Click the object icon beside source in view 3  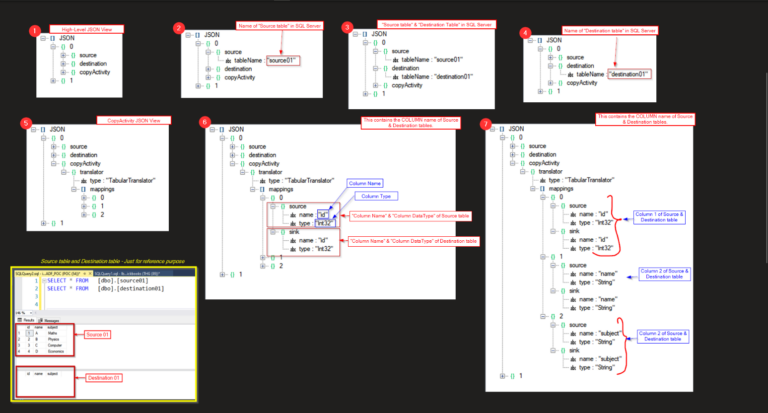coord(385,51)
